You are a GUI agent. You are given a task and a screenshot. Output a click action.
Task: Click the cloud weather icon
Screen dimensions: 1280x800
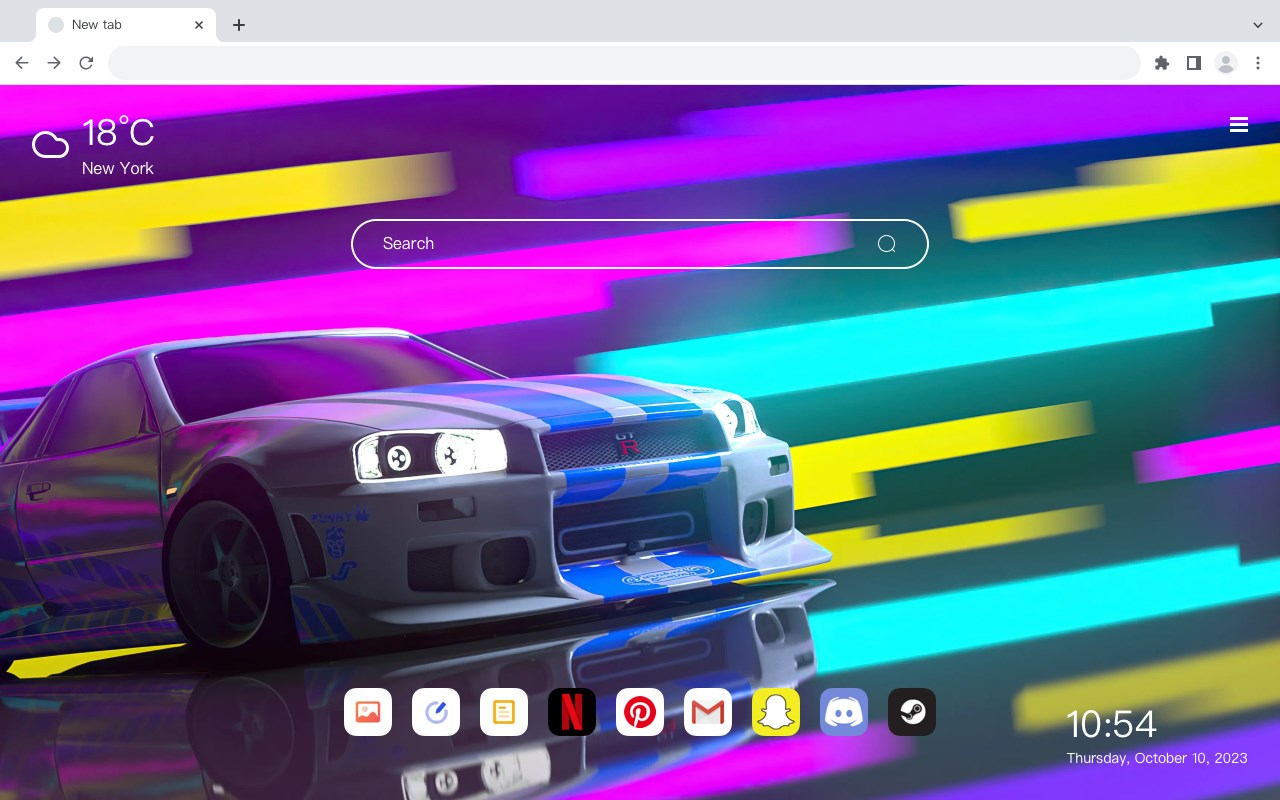coord(50,145)
